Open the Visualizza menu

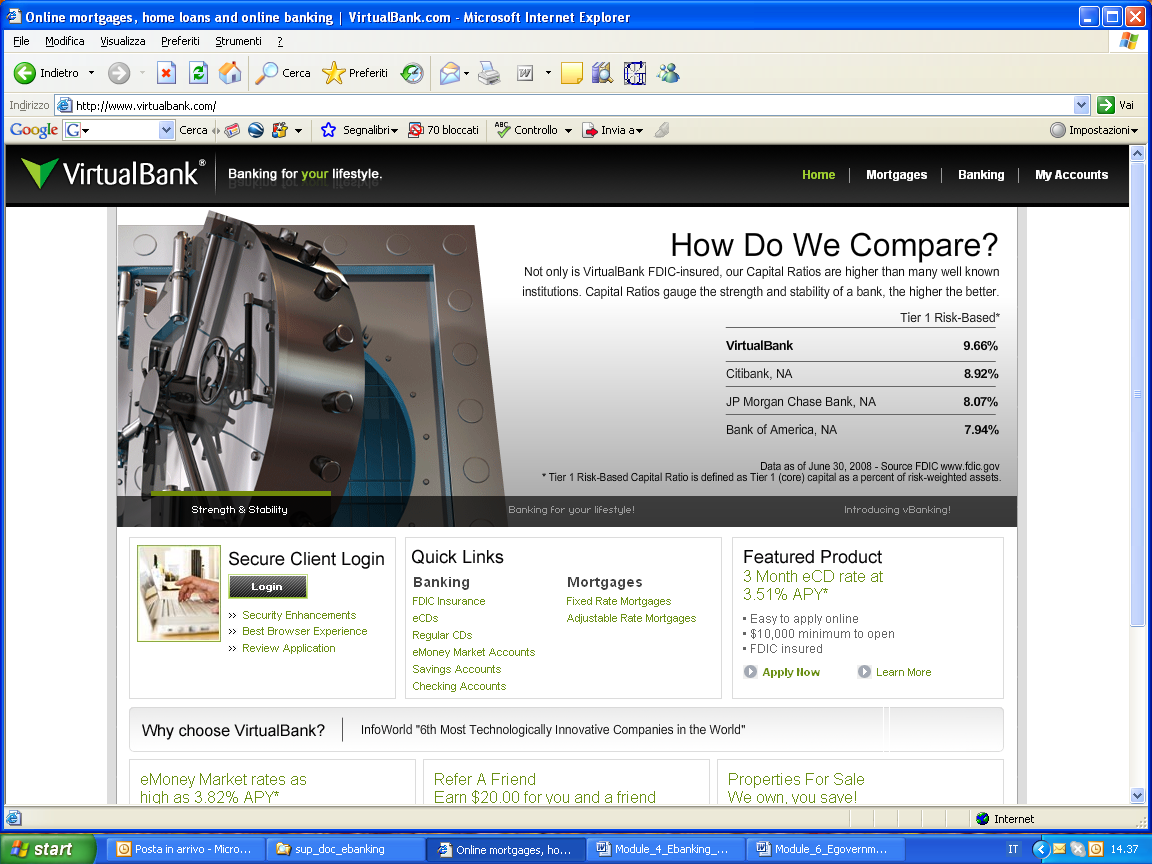click(123, 41)
